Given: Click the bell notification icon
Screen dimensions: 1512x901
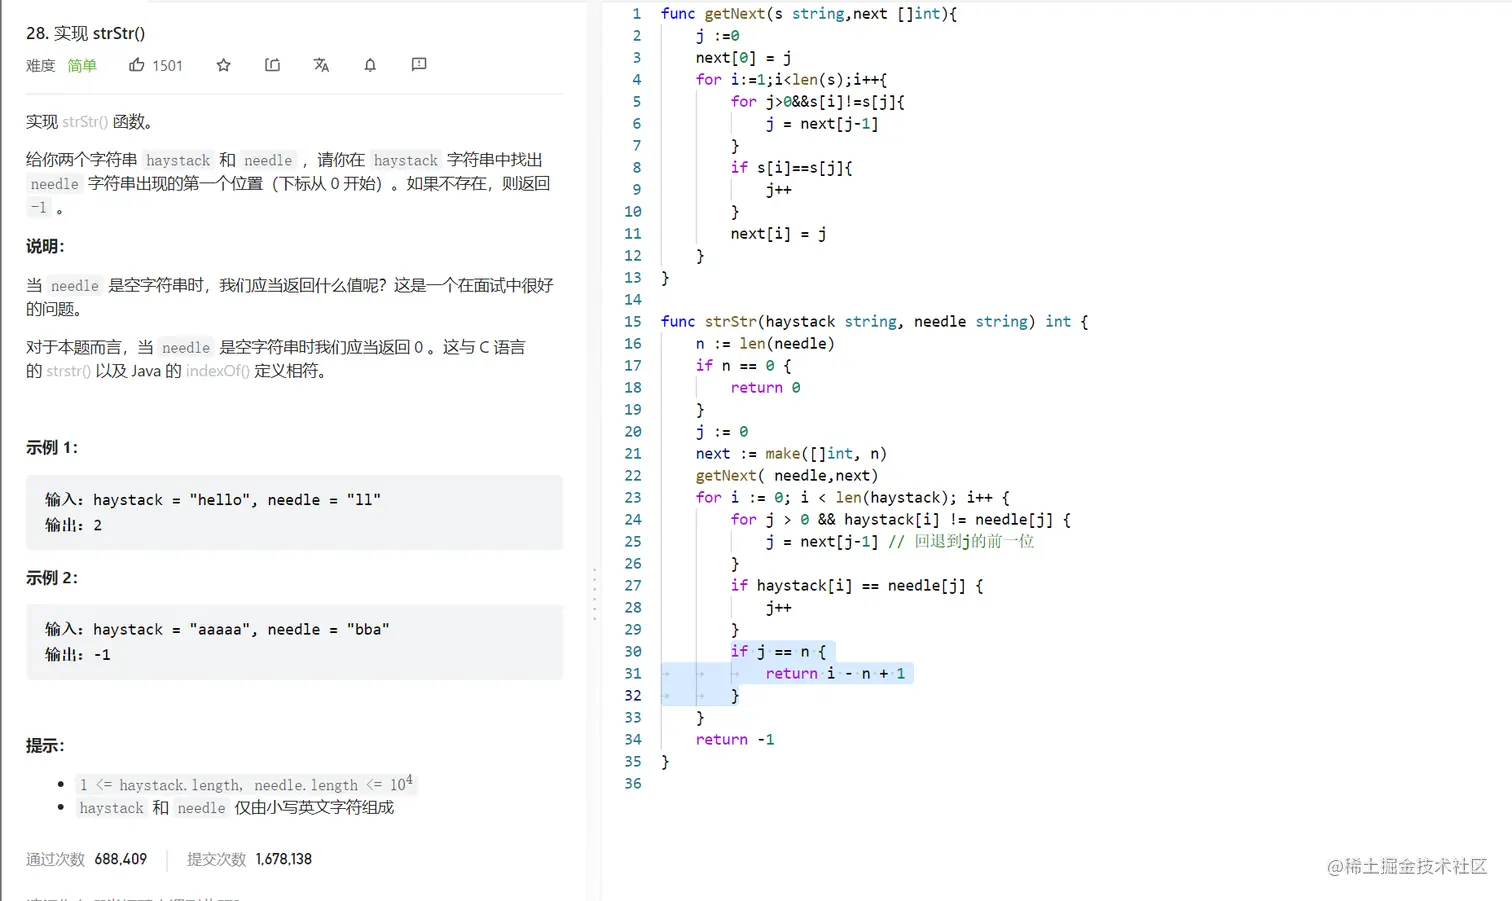Looking at the screenshot, I should tap(370, 65).
